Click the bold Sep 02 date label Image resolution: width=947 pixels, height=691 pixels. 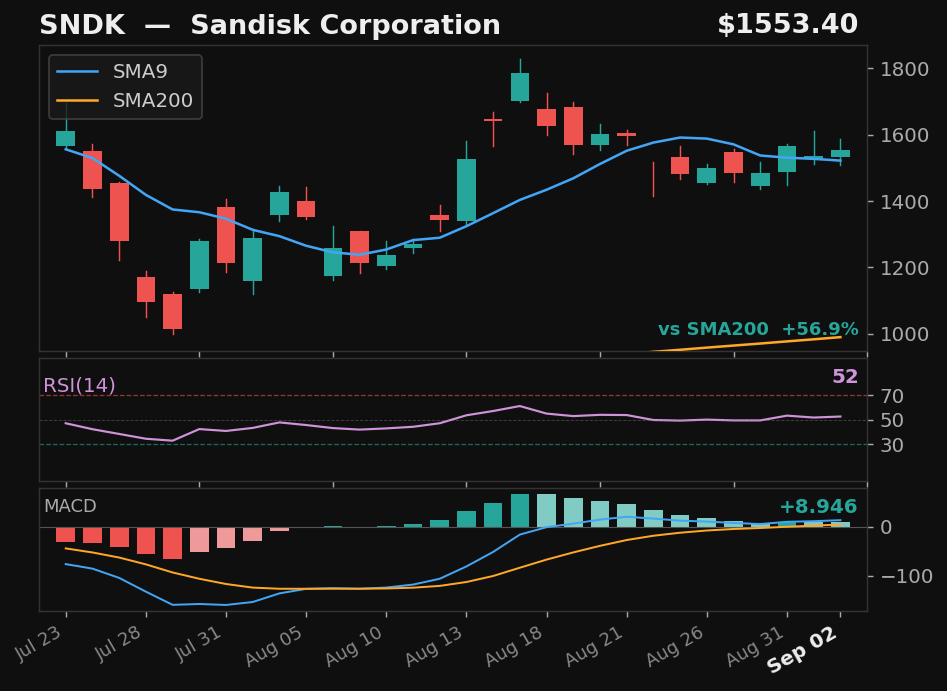pos(803,649)
